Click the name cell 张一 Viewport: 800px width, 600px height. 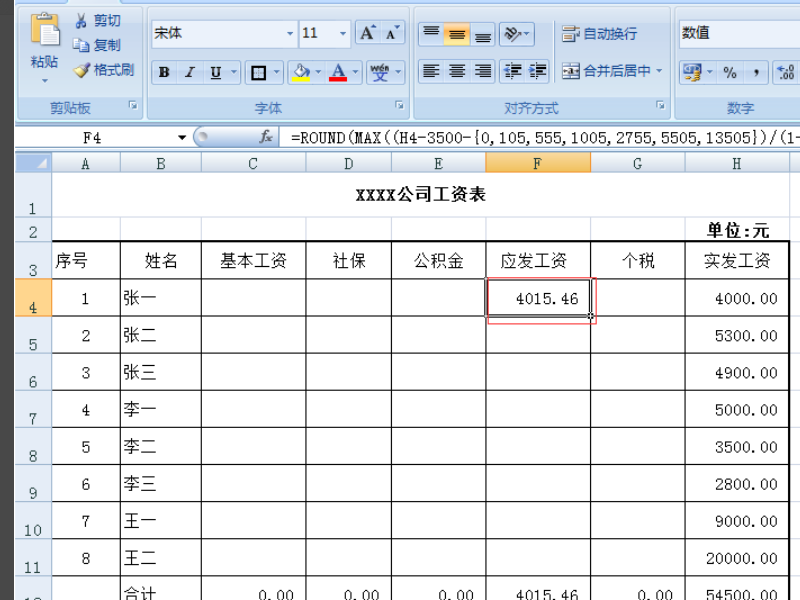[161, 298]
